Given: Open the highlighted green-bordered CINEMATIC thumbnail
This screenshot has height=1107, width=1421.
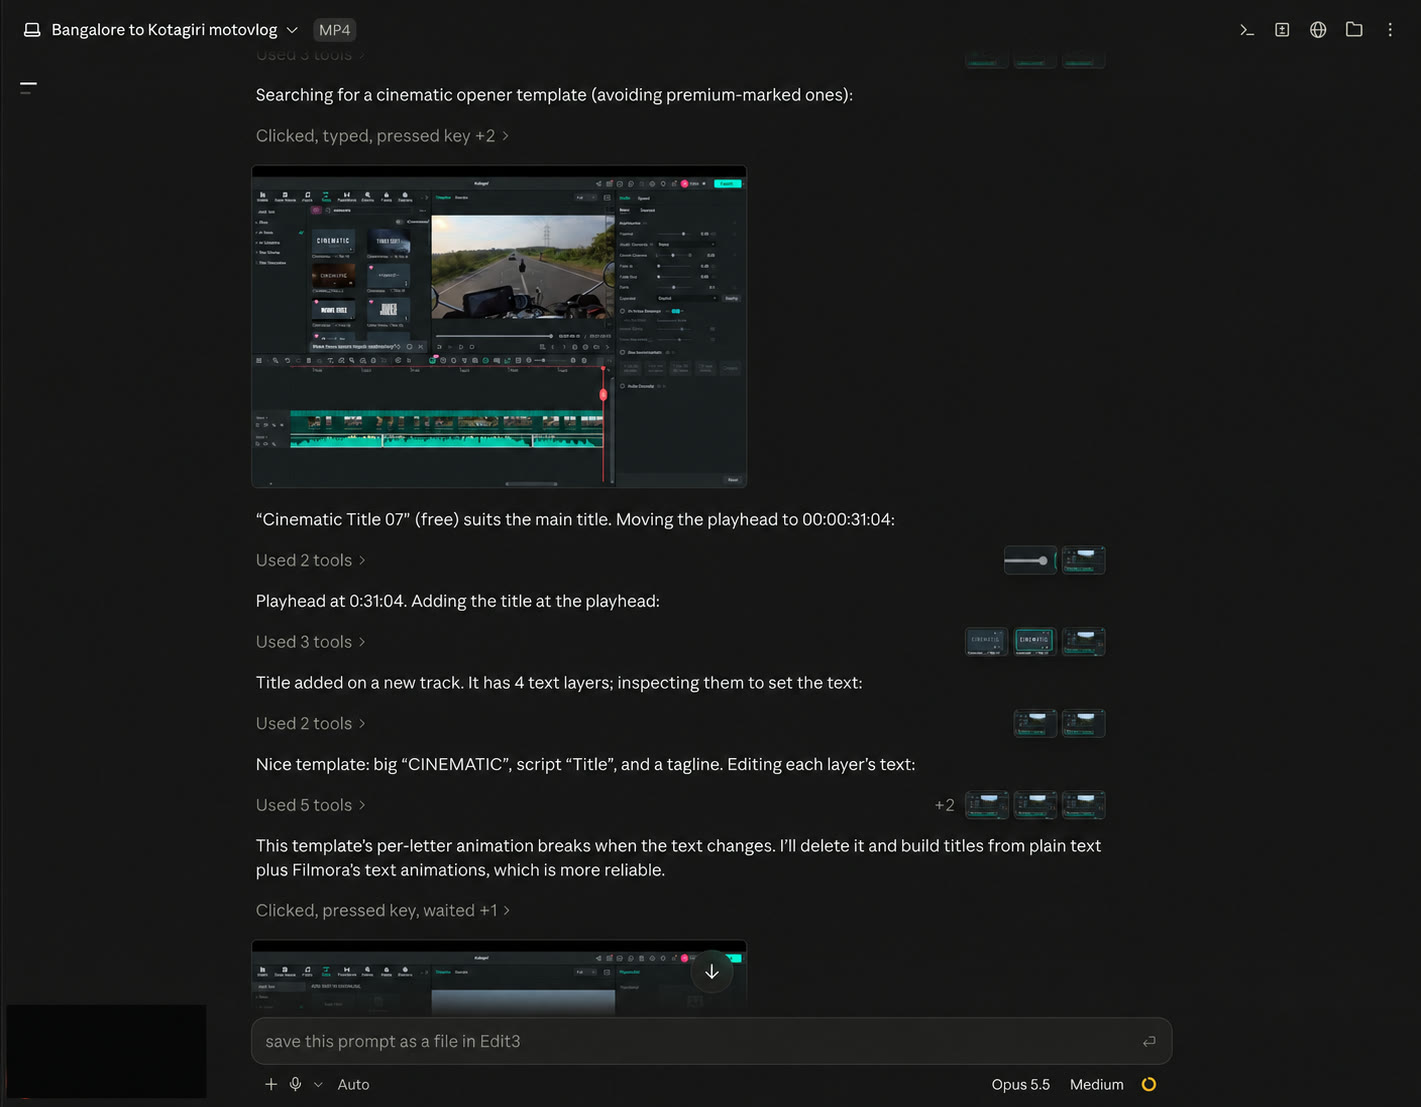Looking at the screenshot, I should point(1034,642).
